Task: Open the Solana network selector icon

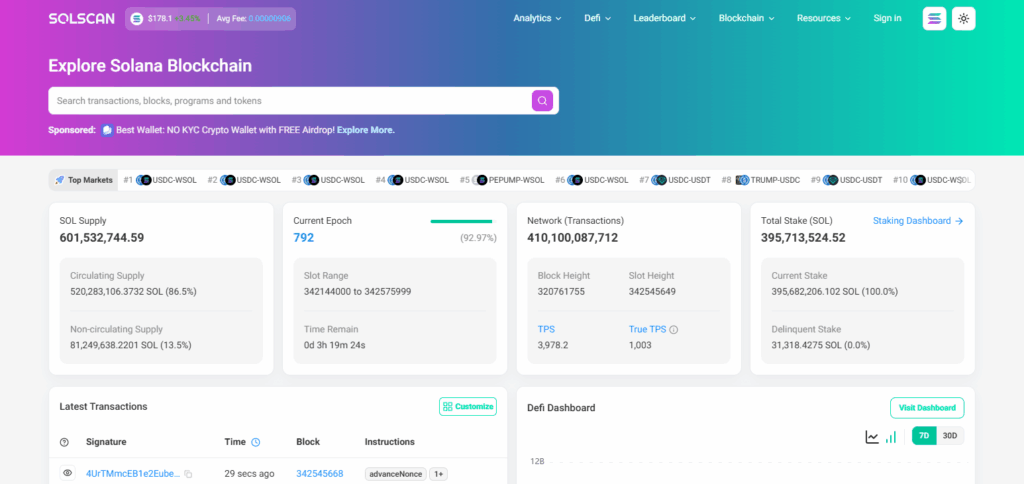Action: point(934,18)
